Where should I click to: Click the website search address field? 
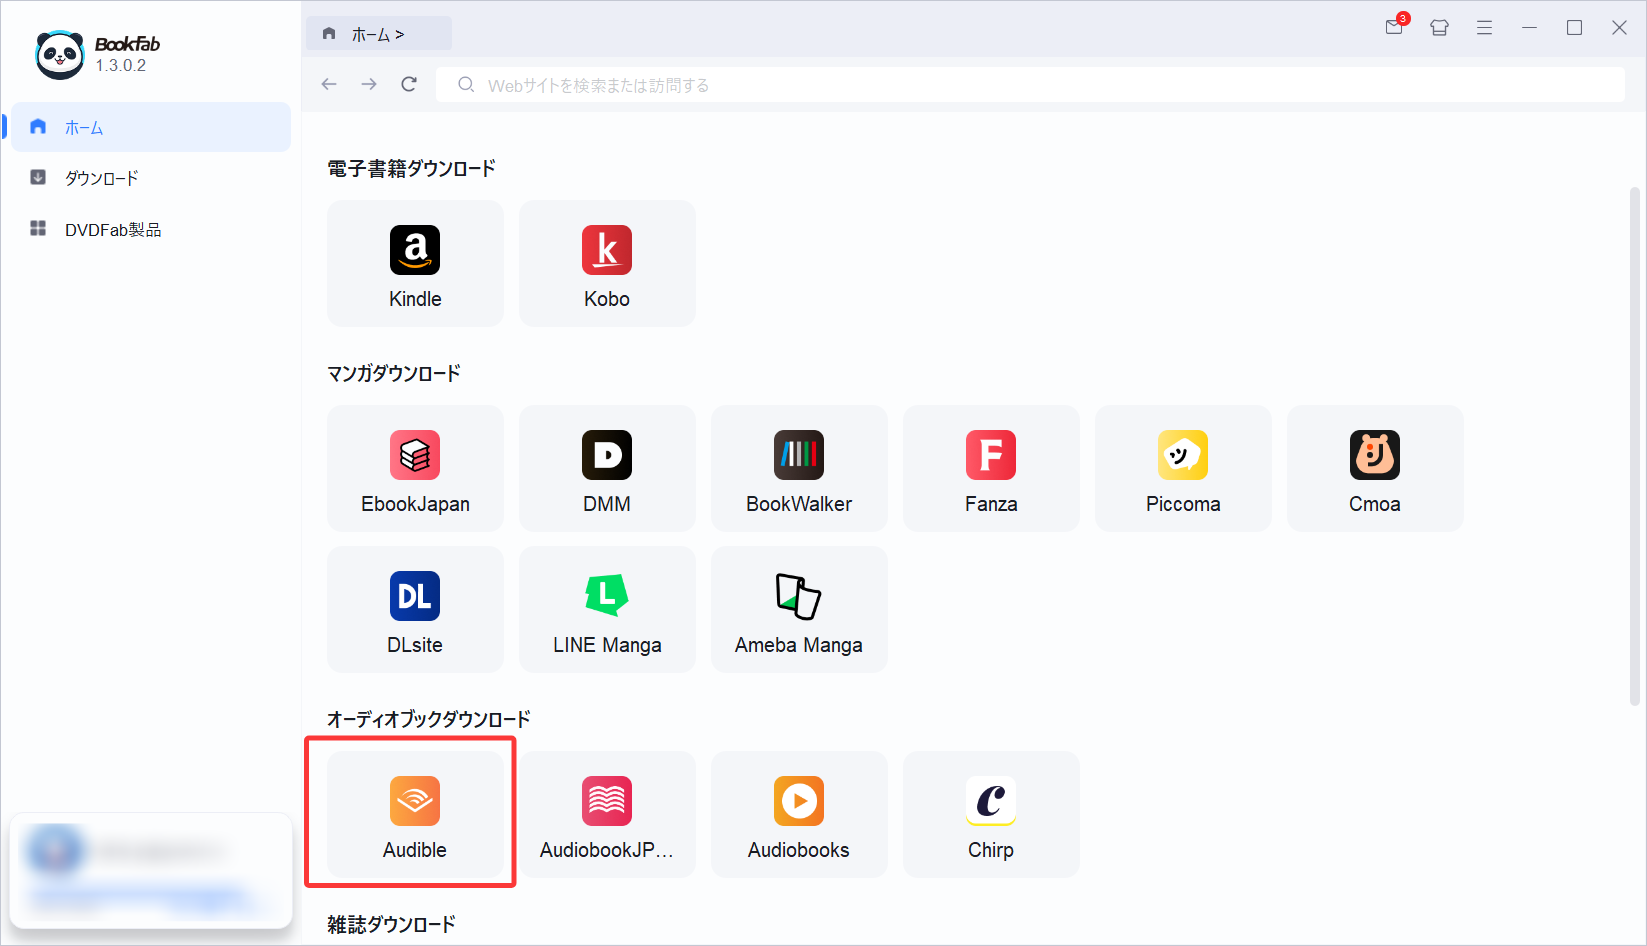(1030, 85)
